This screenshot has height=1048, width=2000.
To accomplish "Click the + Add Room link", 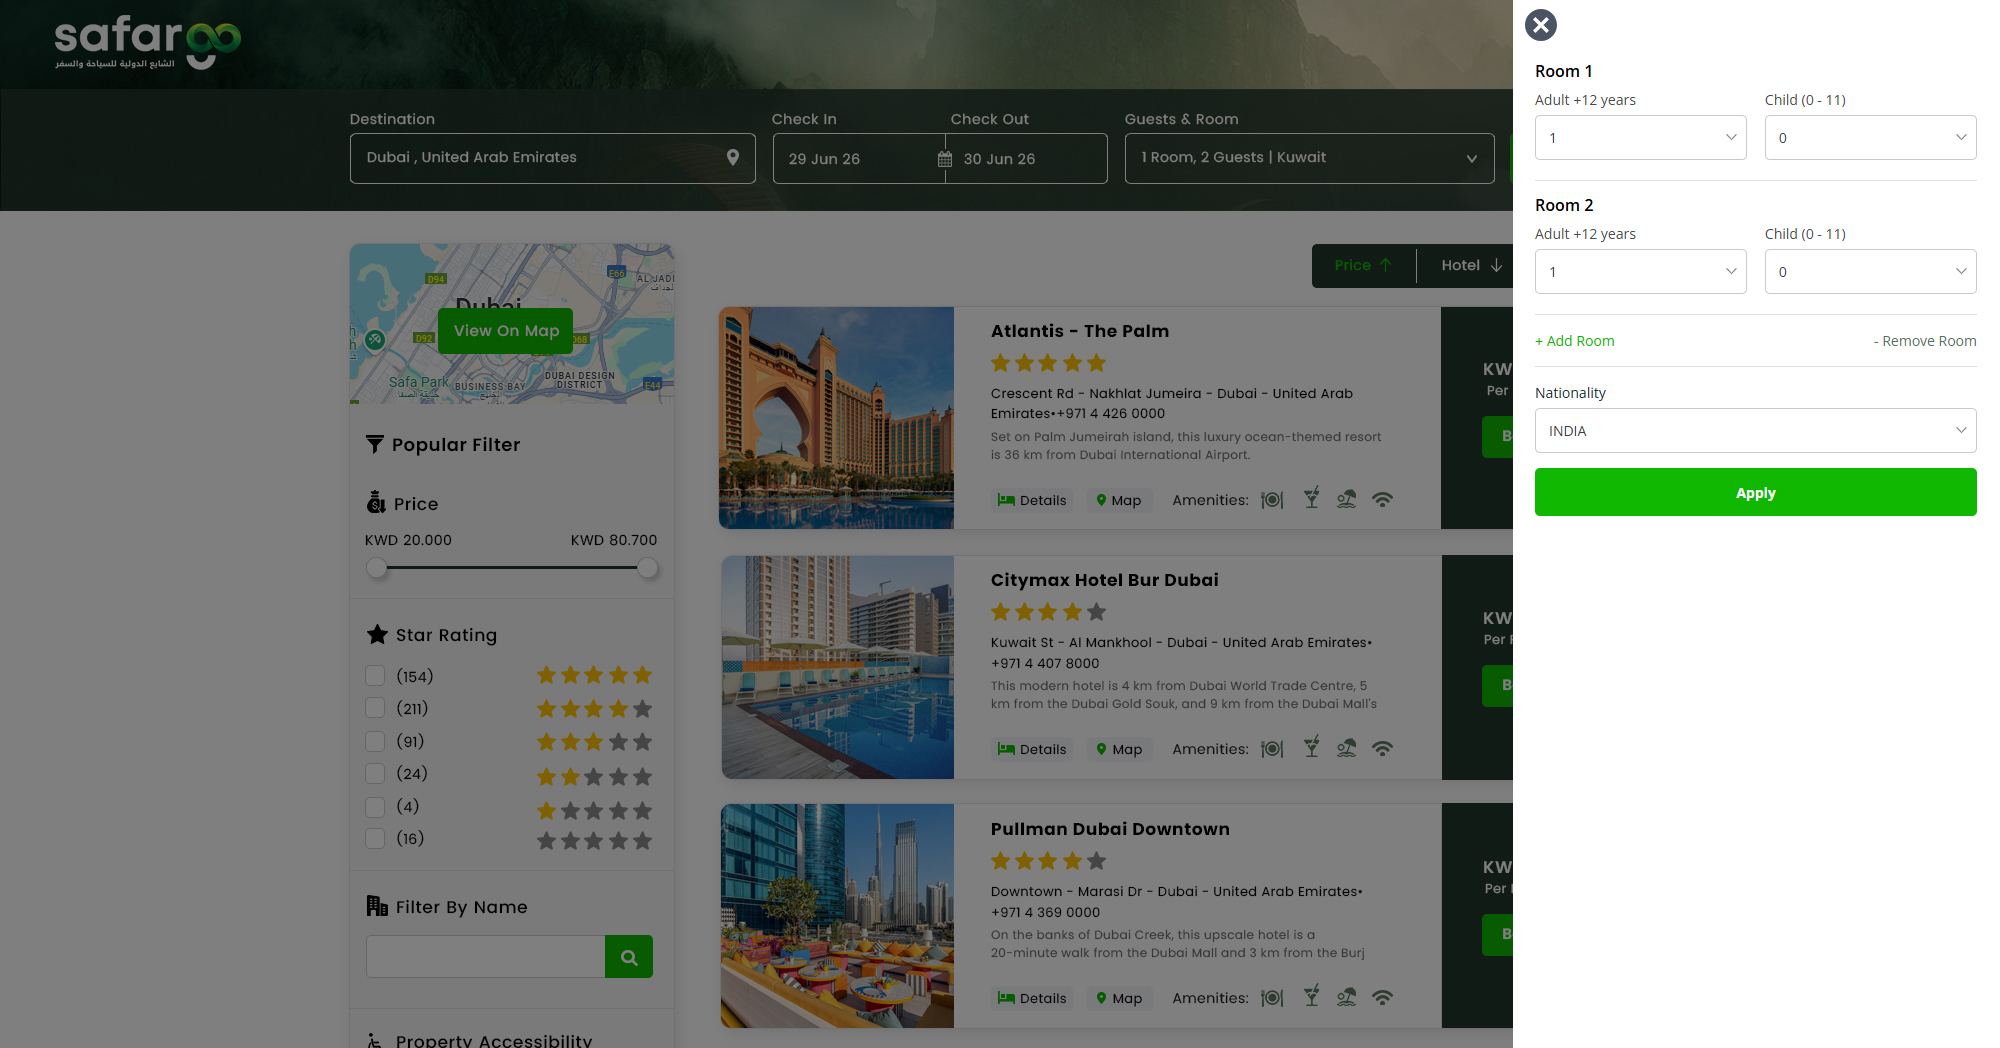I will [1575, 341].
